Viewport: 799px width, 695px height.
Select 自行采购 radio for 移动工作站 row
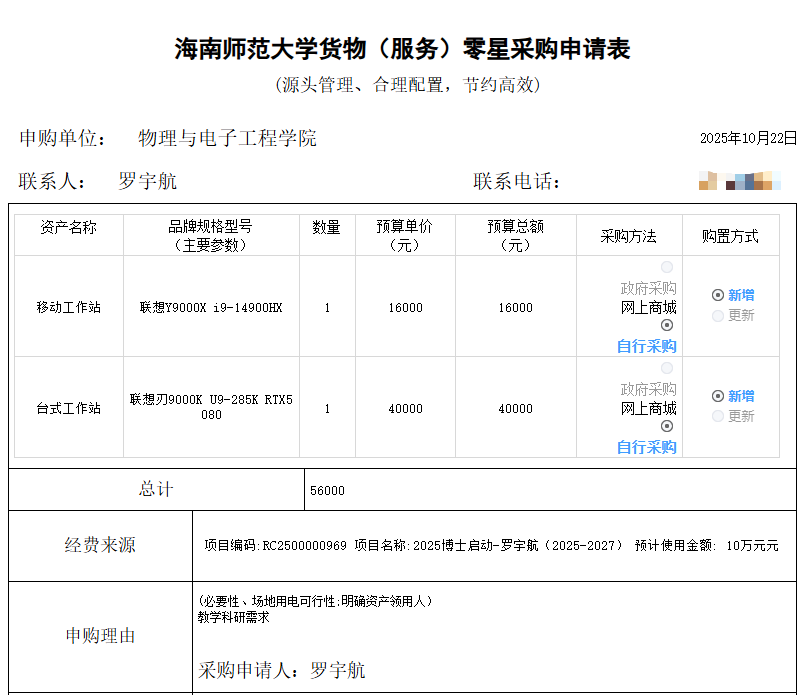click(x=667, y=325)
